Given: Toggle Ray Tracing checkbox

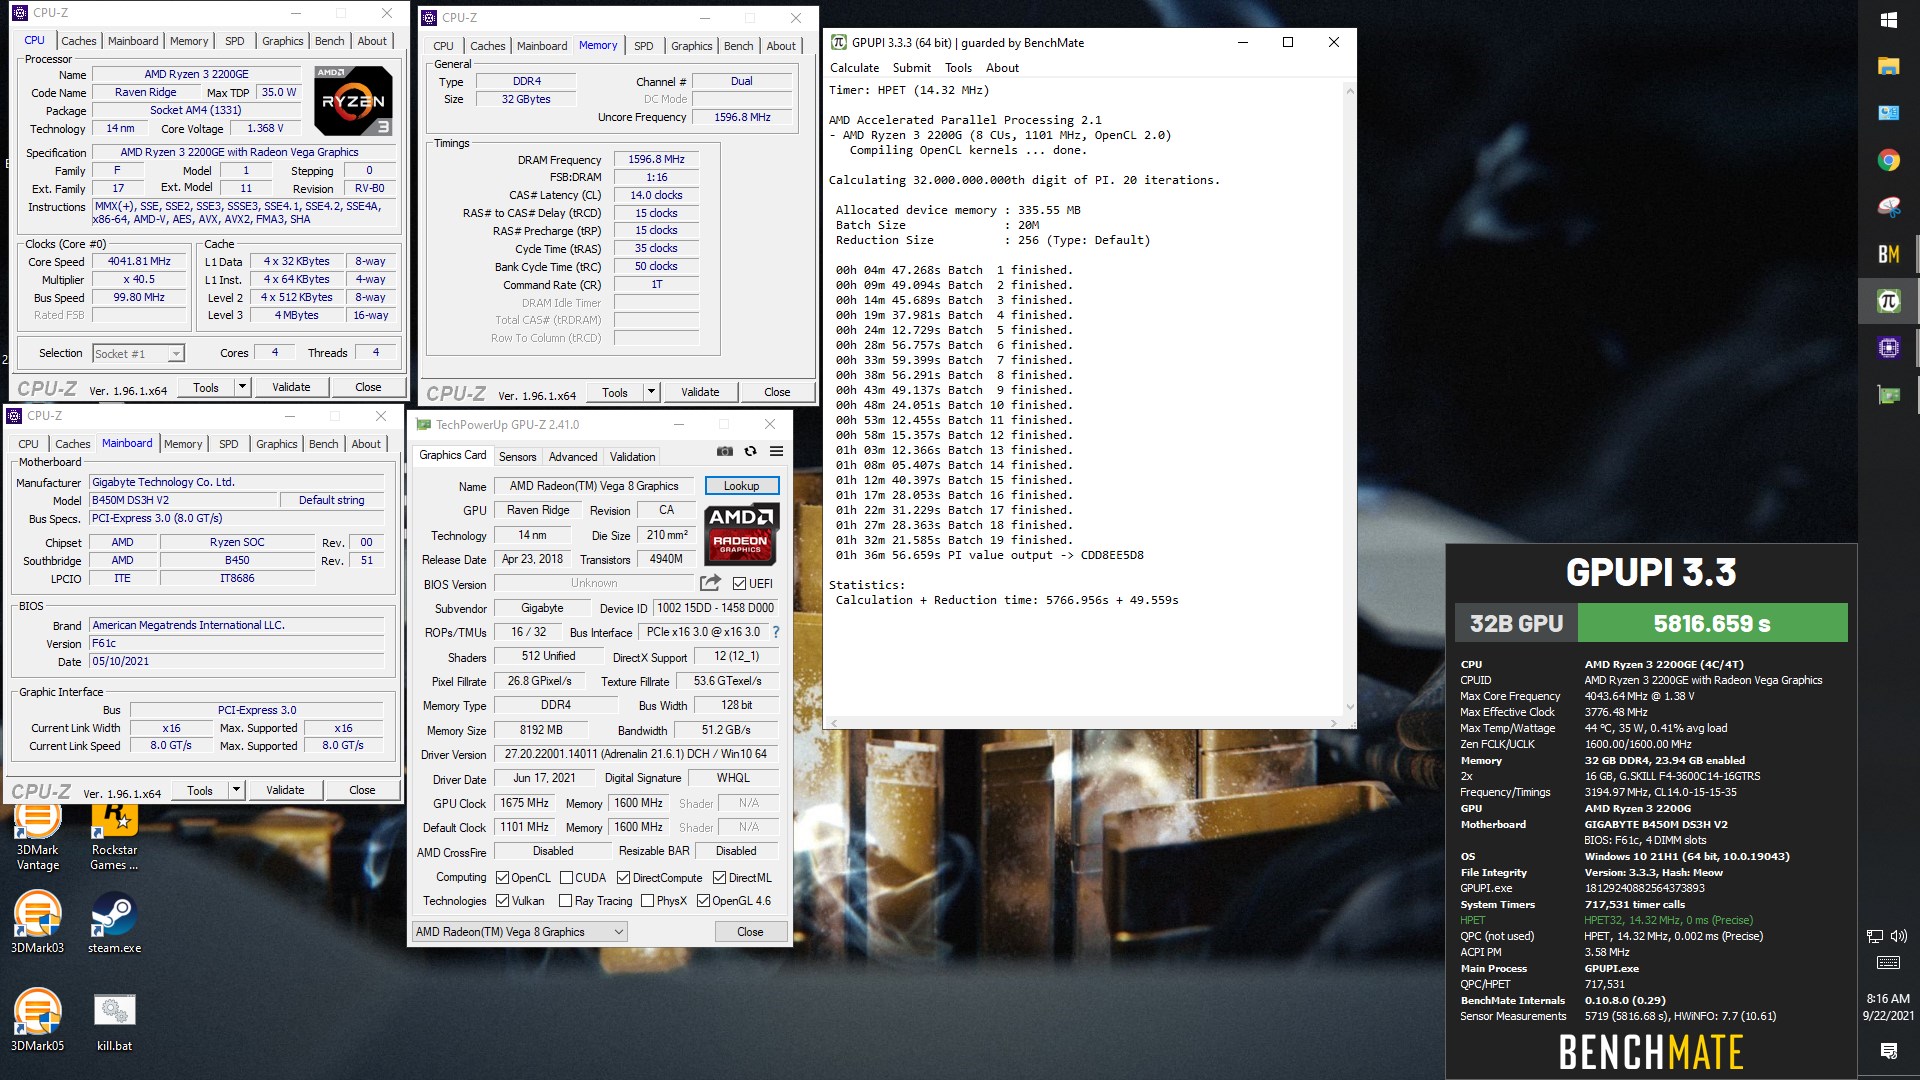Looking at the screenshot, I should pos(566,901).
